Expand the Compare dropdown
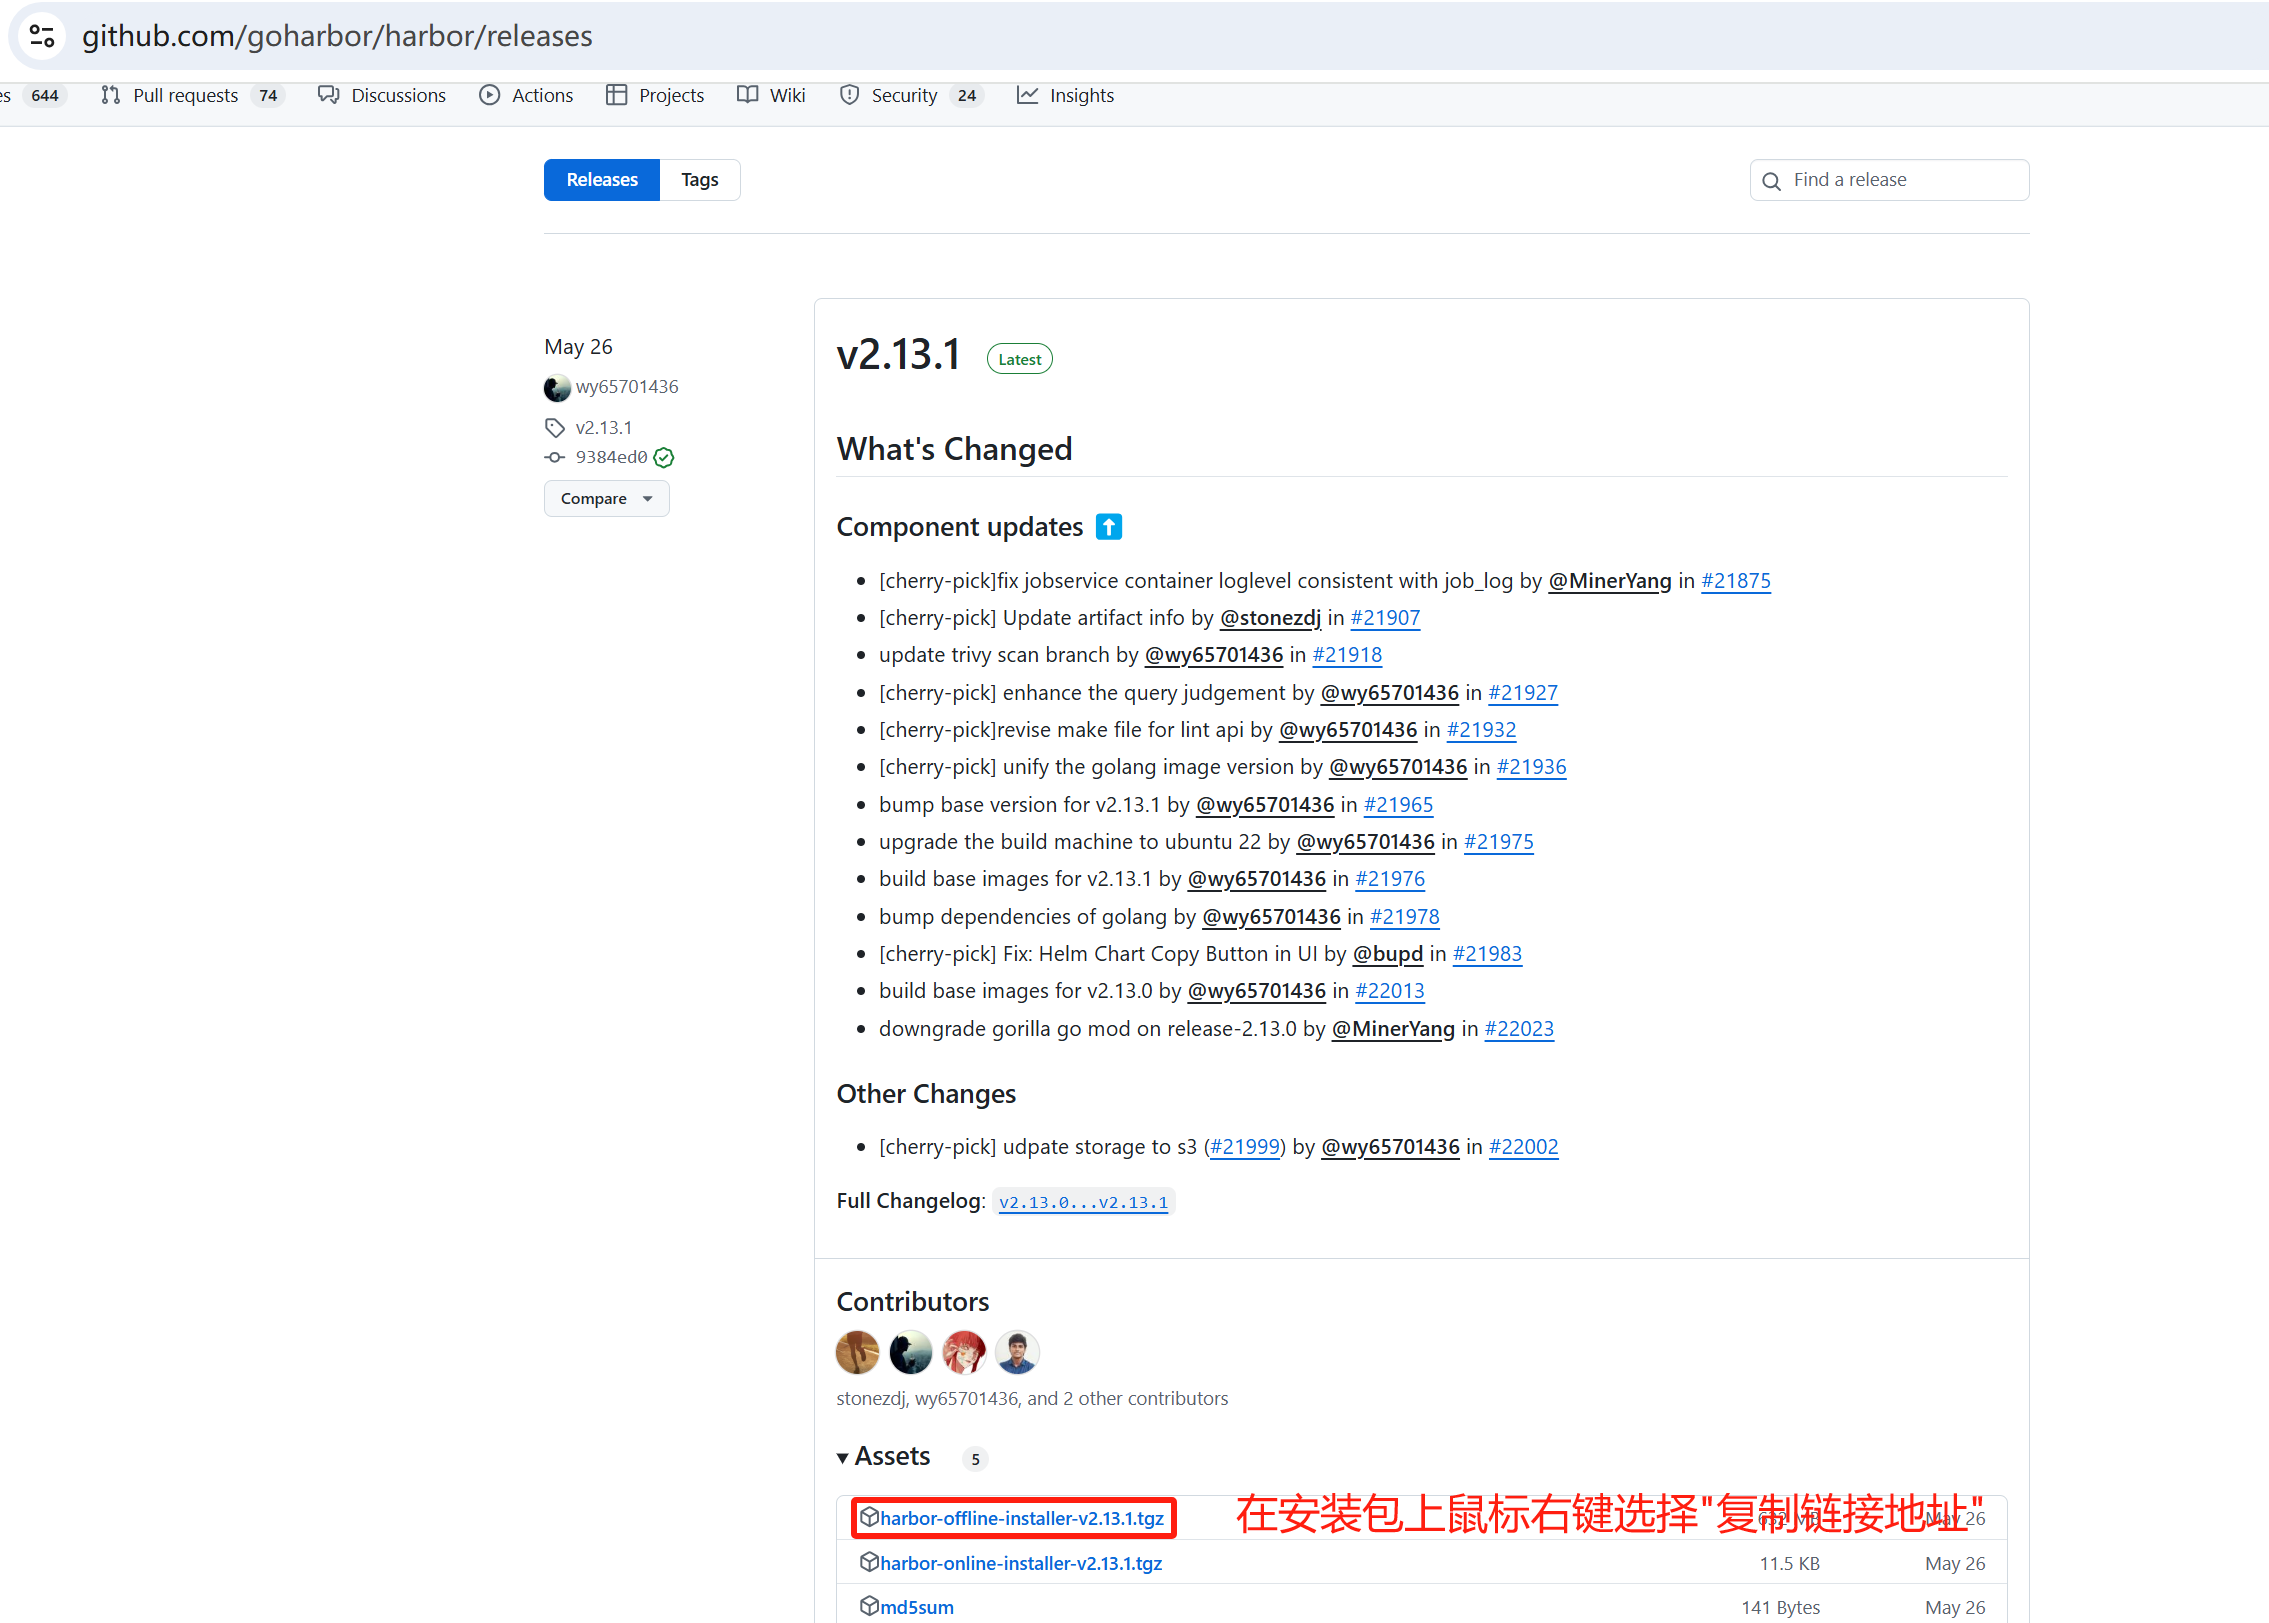Image resolution: width=2269 pixels, height=1623 pixels. tap(606, 498)
